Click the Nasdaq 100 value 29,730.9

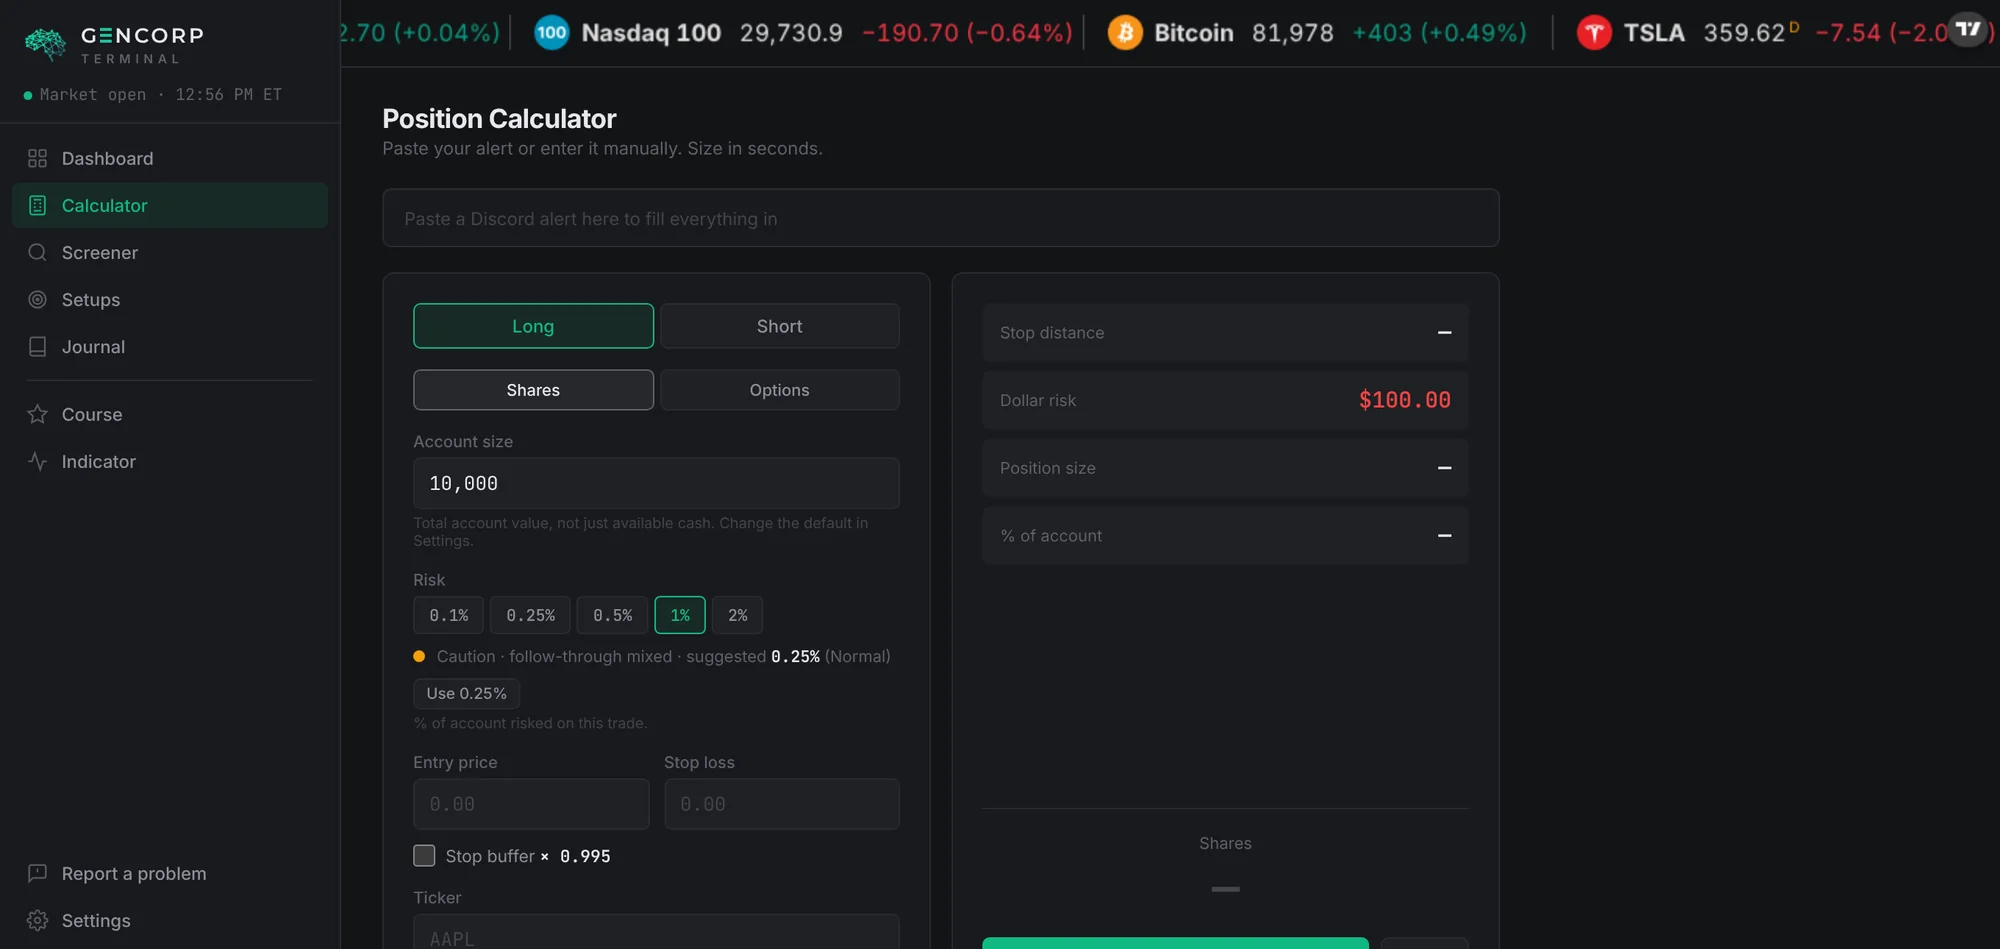click(x=791, y=33)
